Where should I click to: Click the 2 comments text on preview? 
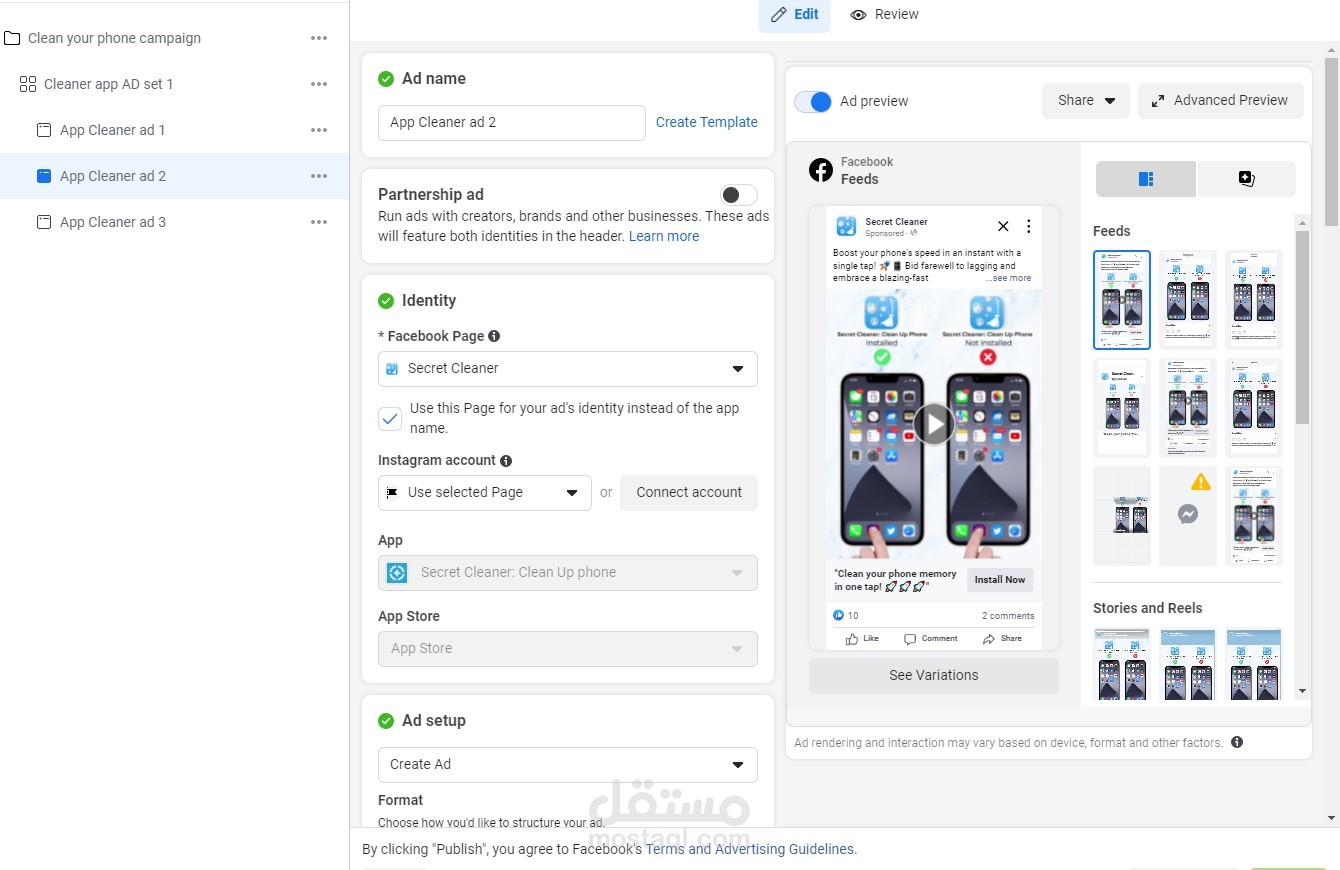(1008, 616)
